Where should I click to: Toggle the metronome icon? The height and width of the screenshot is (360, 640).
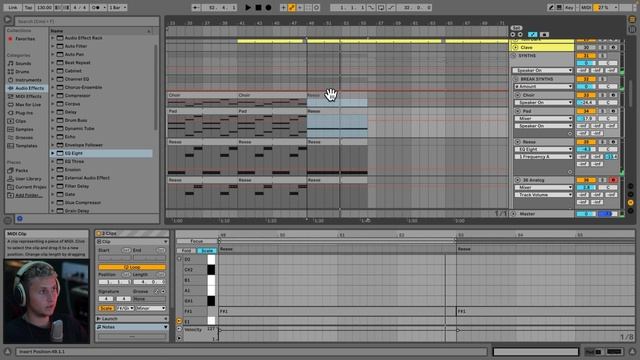coord(95,7)
